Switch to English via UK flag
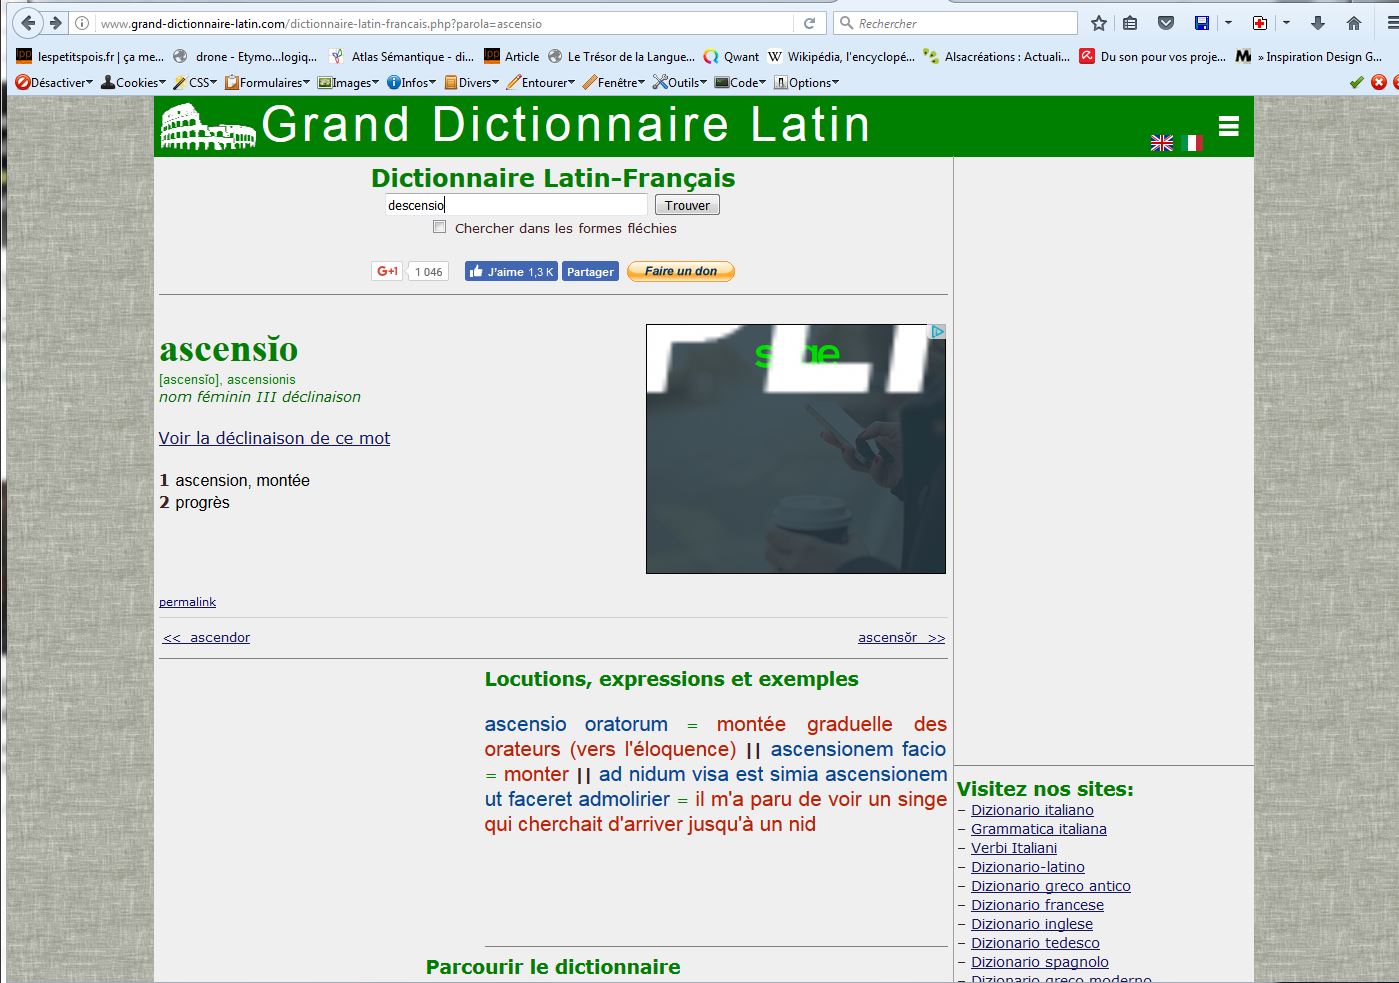This screenshot has width=1399, height=983. (x=1161, y=143)
